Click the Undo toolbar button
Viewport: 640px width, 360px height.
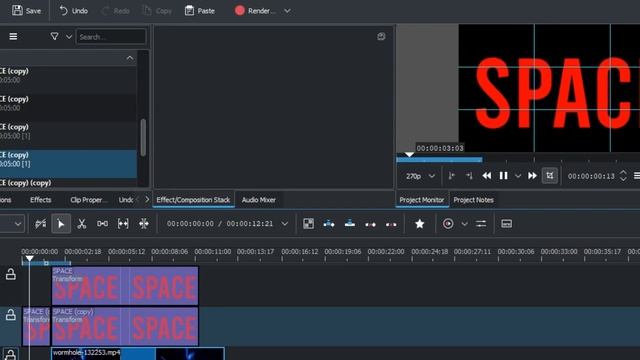pos(73,11)
